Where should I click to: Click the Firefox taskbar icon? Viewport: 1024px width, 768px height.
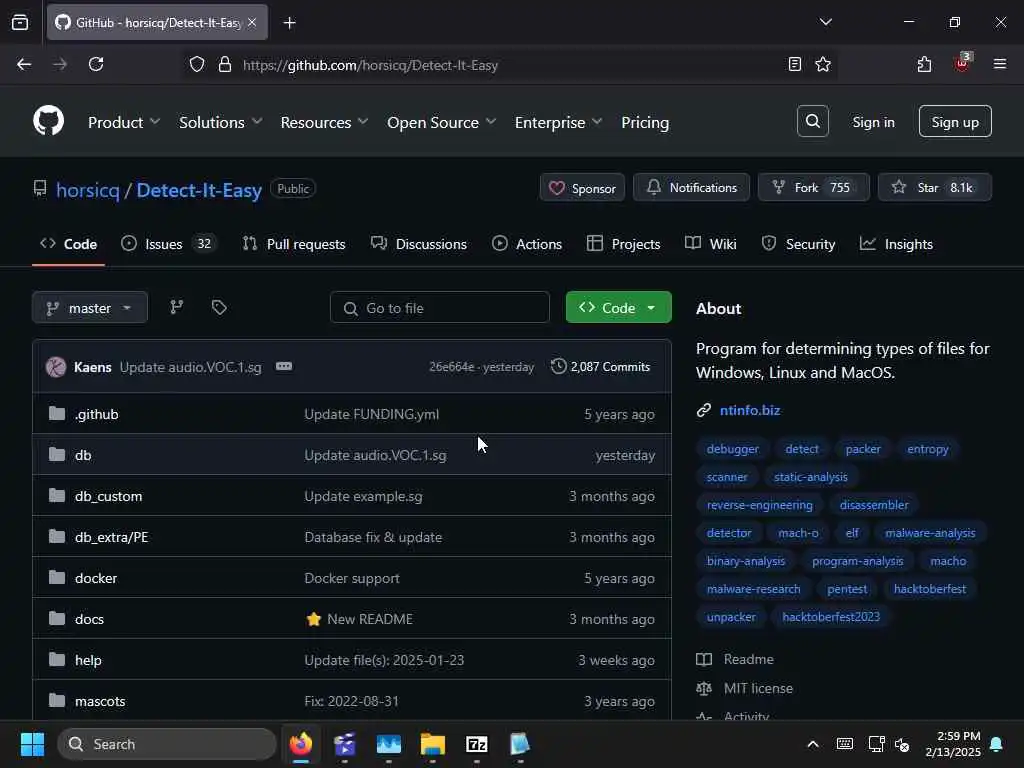301,744
